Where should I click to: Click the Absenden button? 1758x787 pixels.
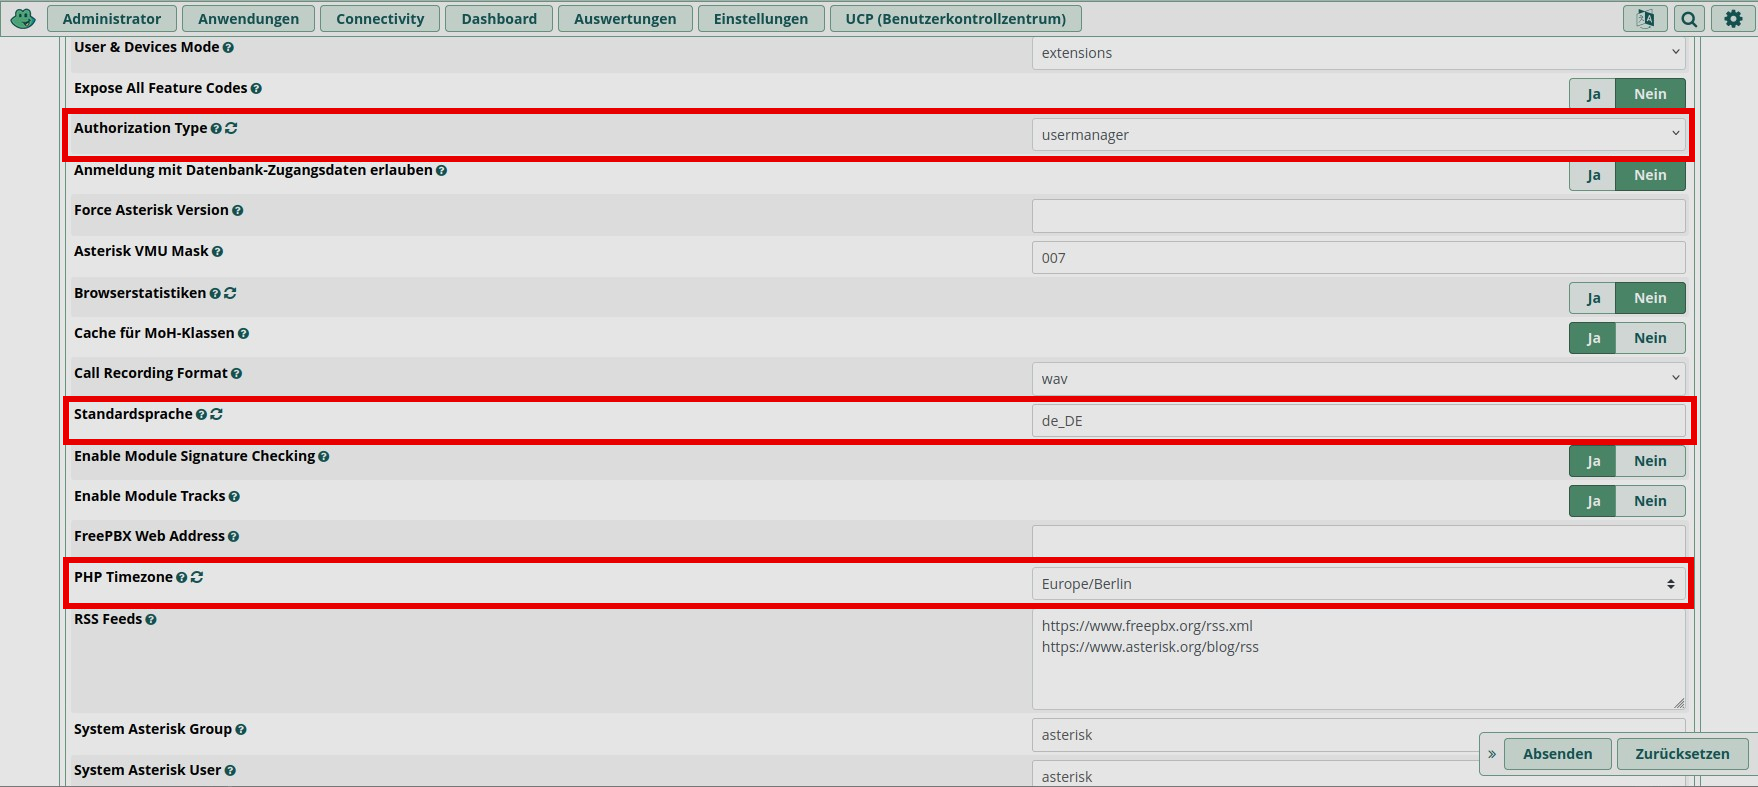coord(1557,754)
